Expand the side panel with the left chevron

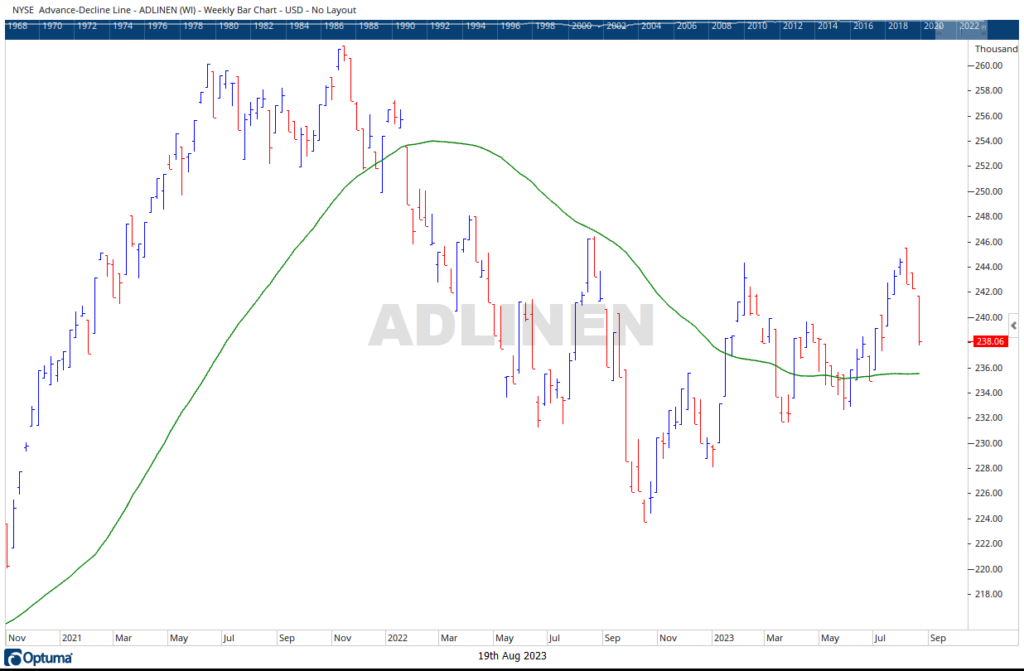tap(1014, 326)
